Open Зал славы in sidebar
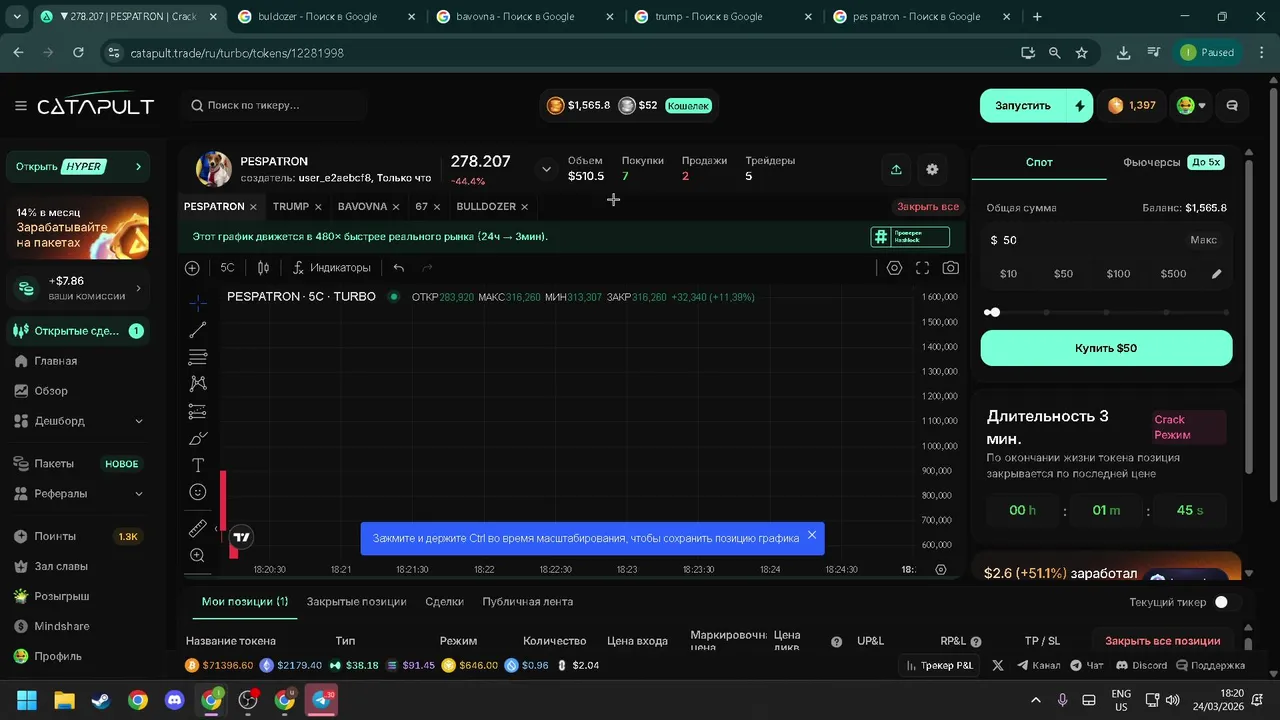The width and height of the screenshot is (1280, 720). [x=61, y=566]
